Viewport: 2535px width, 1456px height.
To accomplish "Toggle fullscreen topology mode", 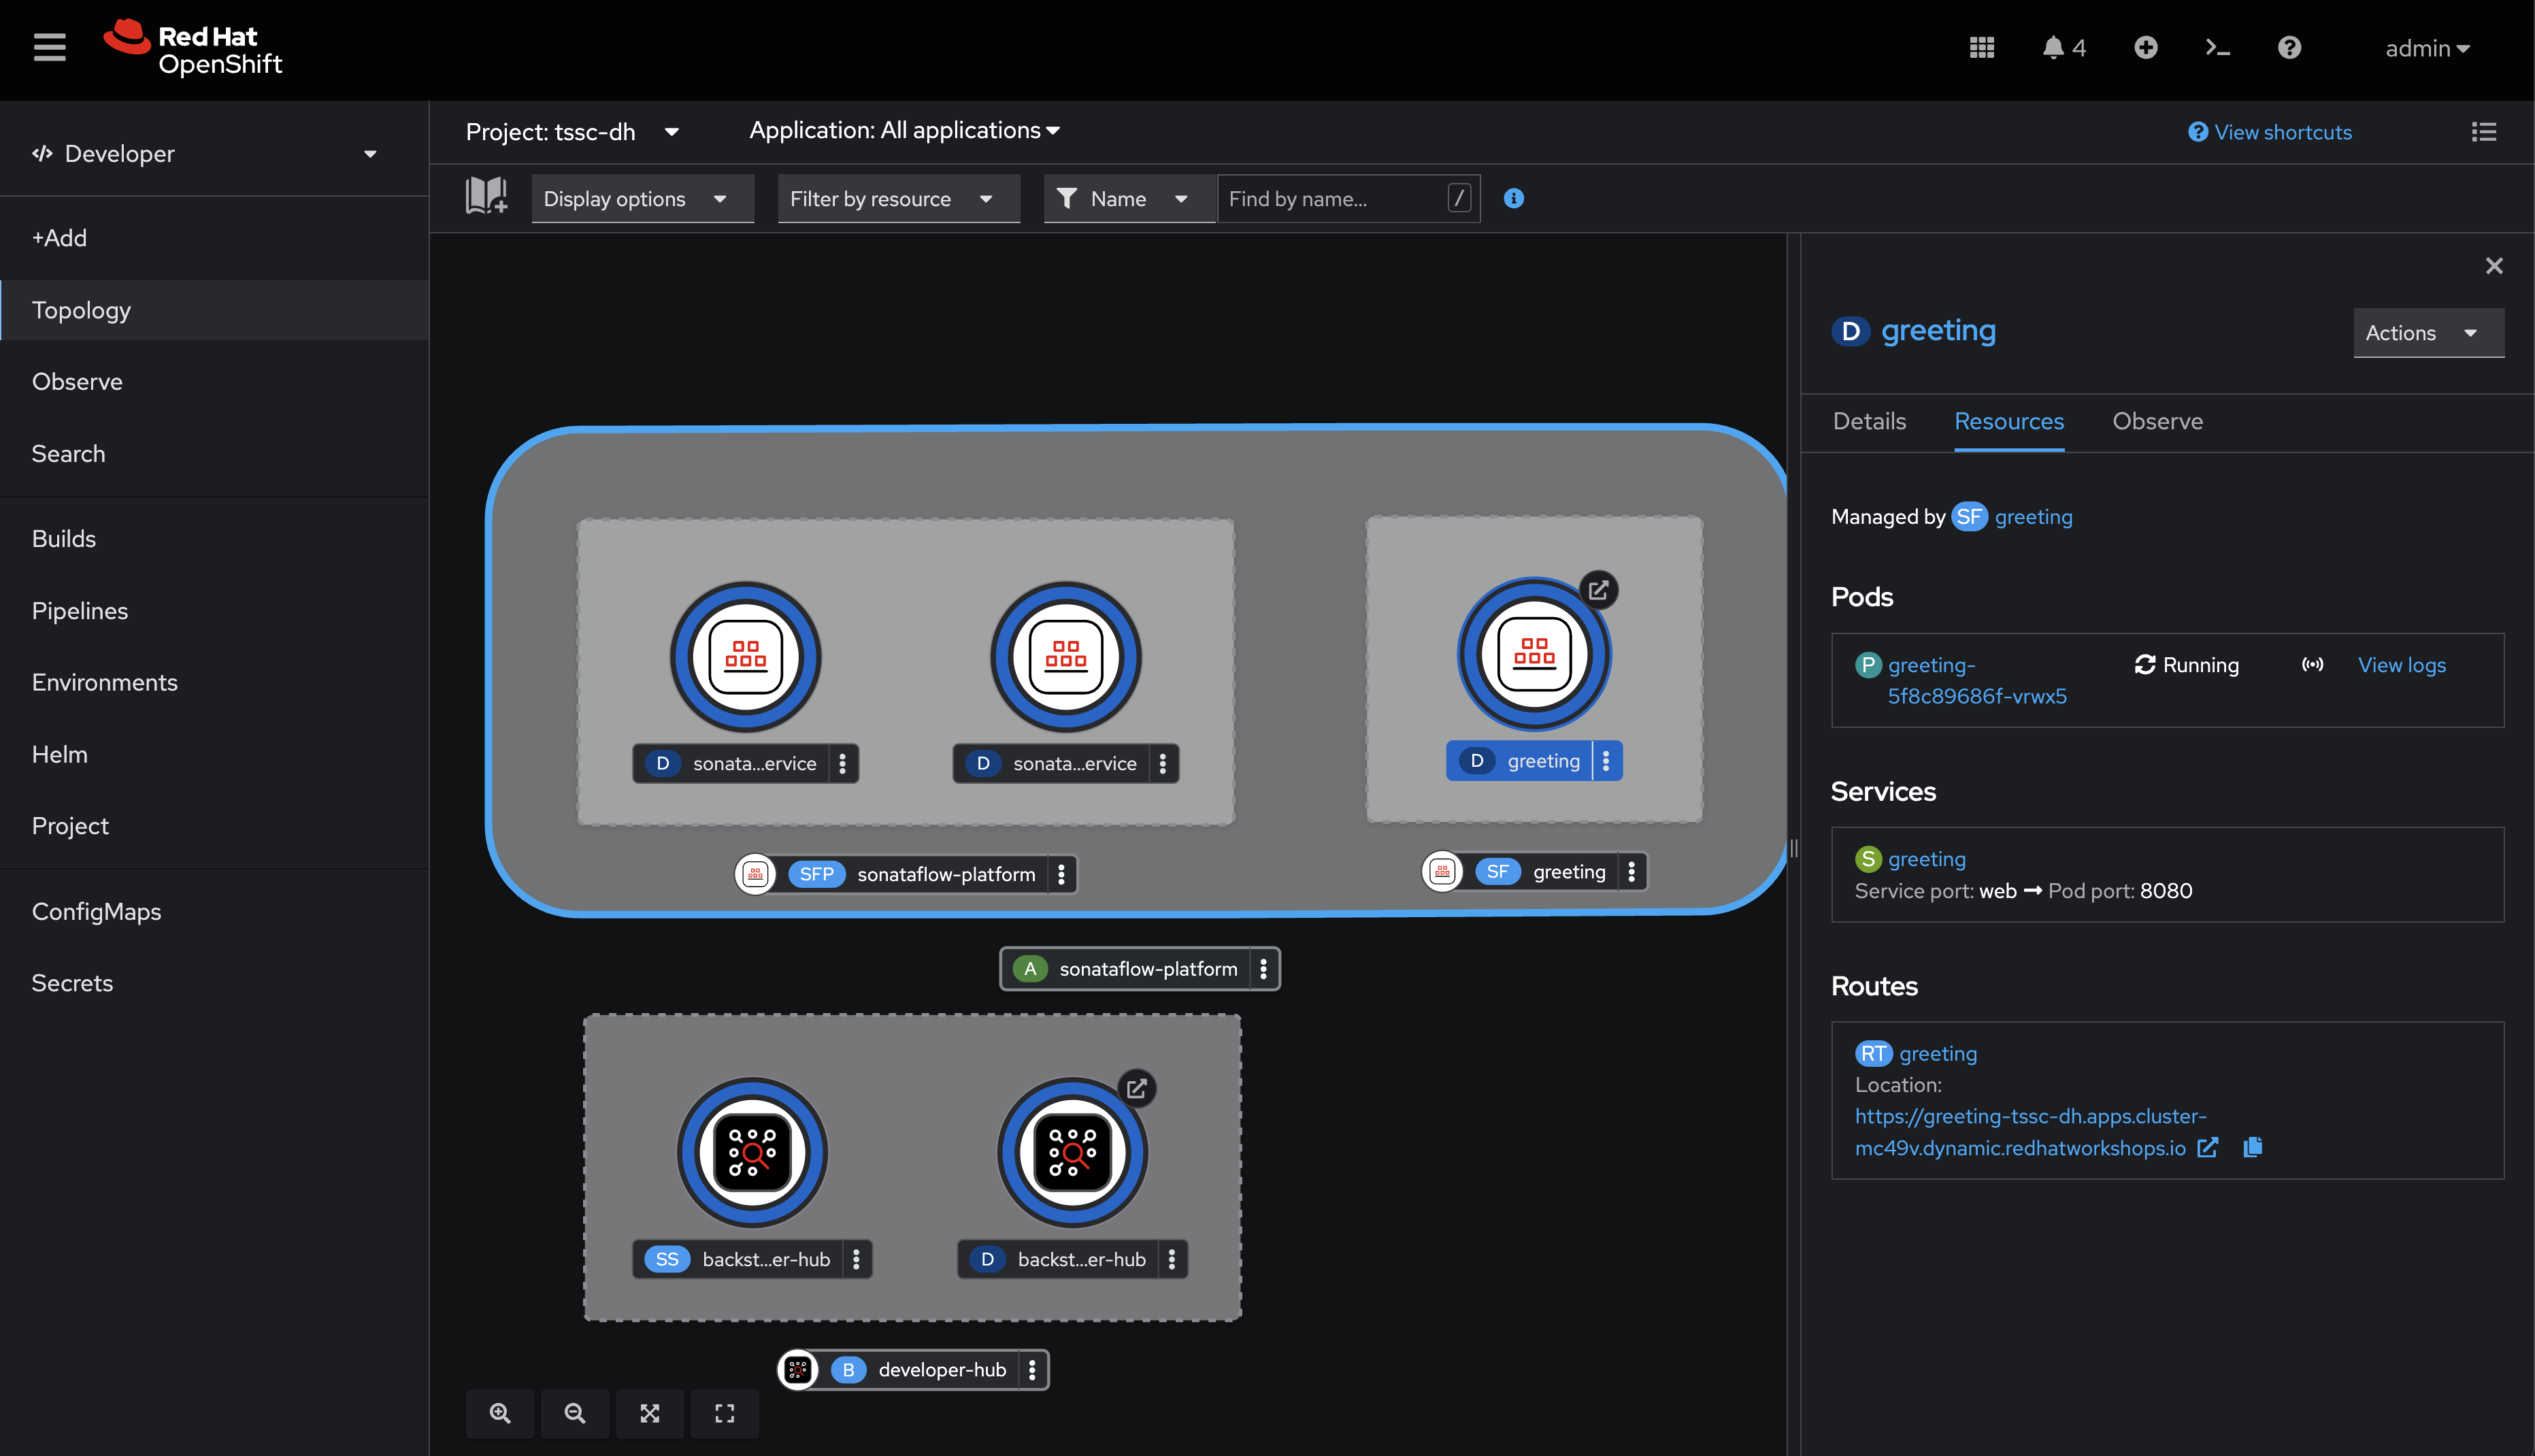I will point(724,1413).
